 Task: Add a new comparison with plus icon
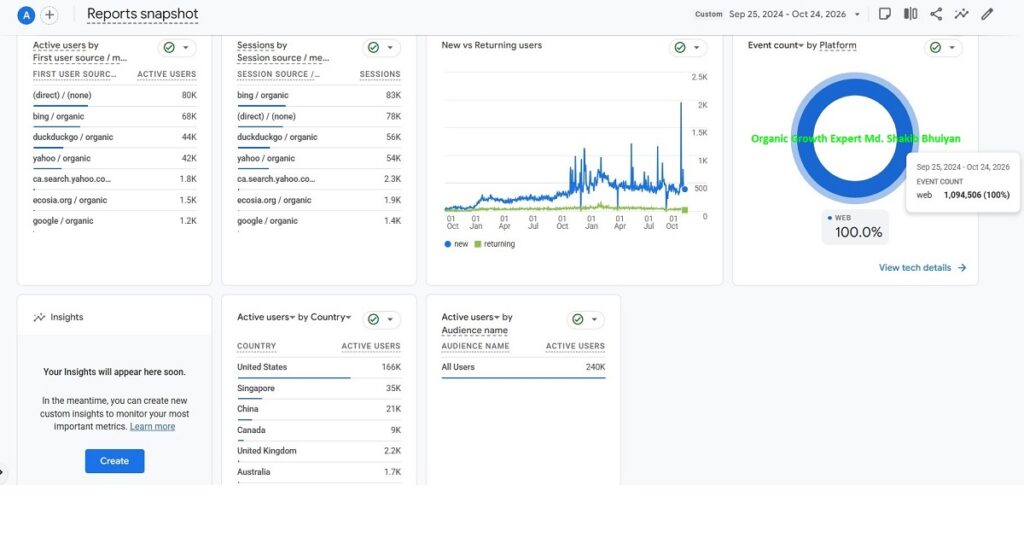[x=49, y=14]
